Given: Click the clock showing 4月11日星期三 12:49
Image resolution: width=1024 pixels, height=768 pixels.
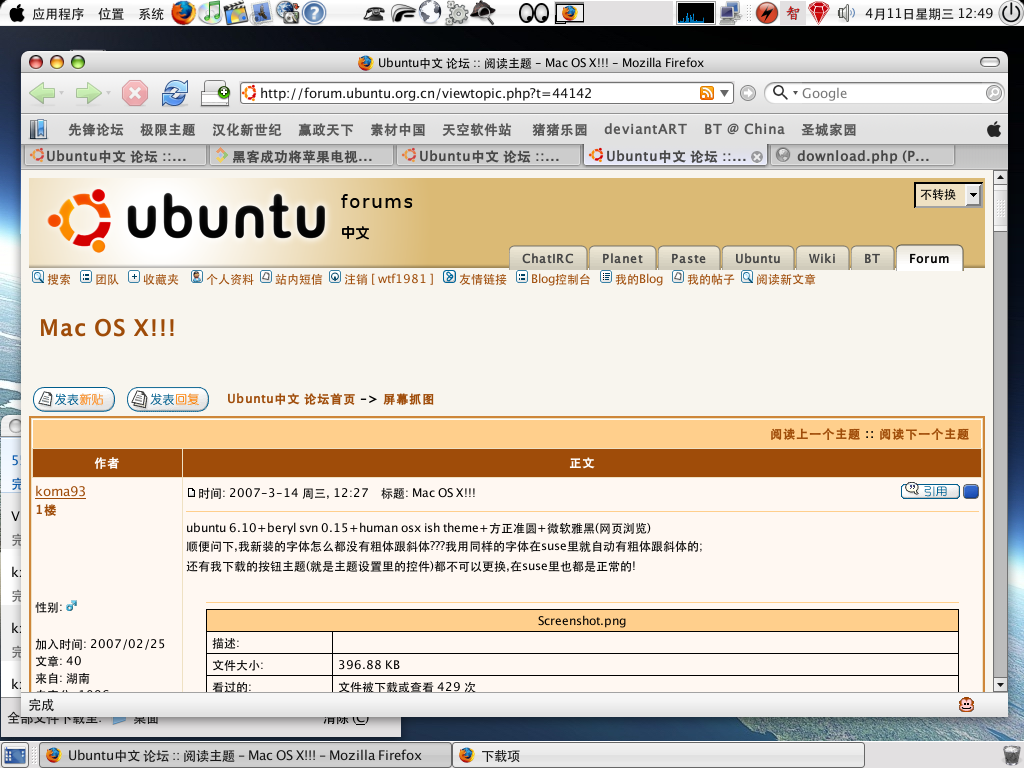Looking at the screenshot, I should click(929, 14).
